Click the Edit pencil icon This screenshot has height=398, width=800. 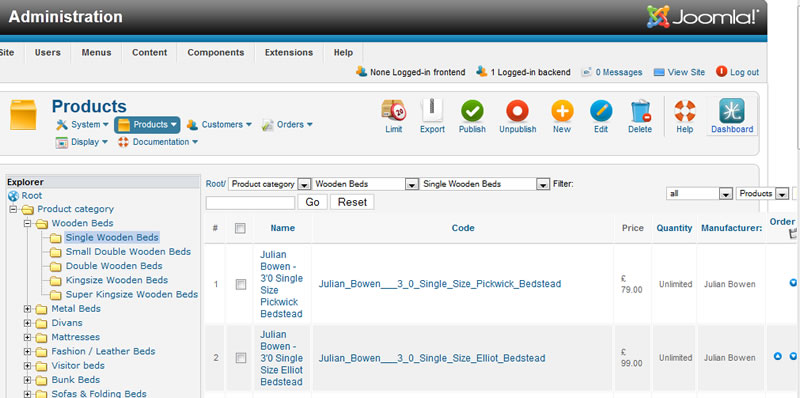(x=601, y=111)
